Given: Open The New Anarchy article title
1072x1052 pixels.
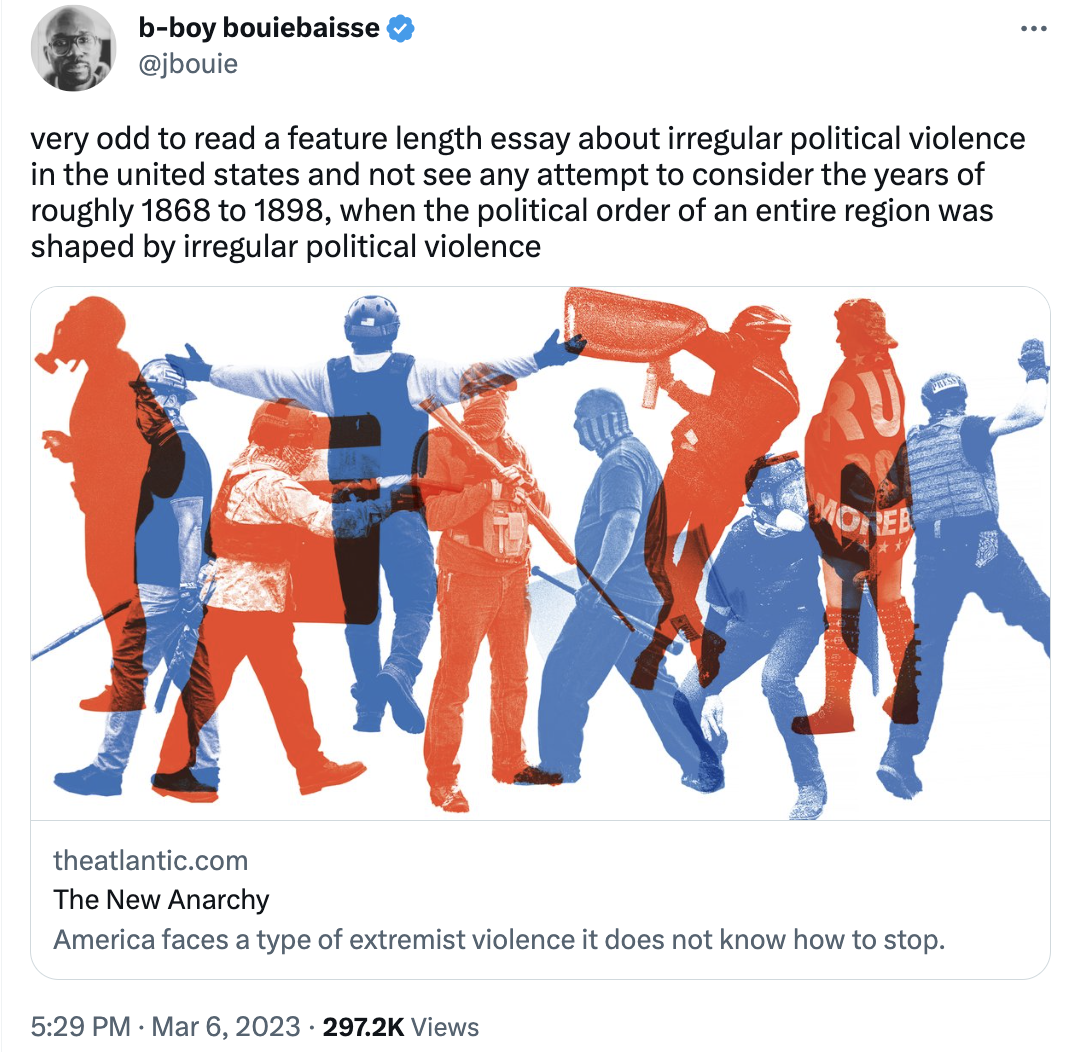Looking at the screenshot, I should [x=161, y=900].
